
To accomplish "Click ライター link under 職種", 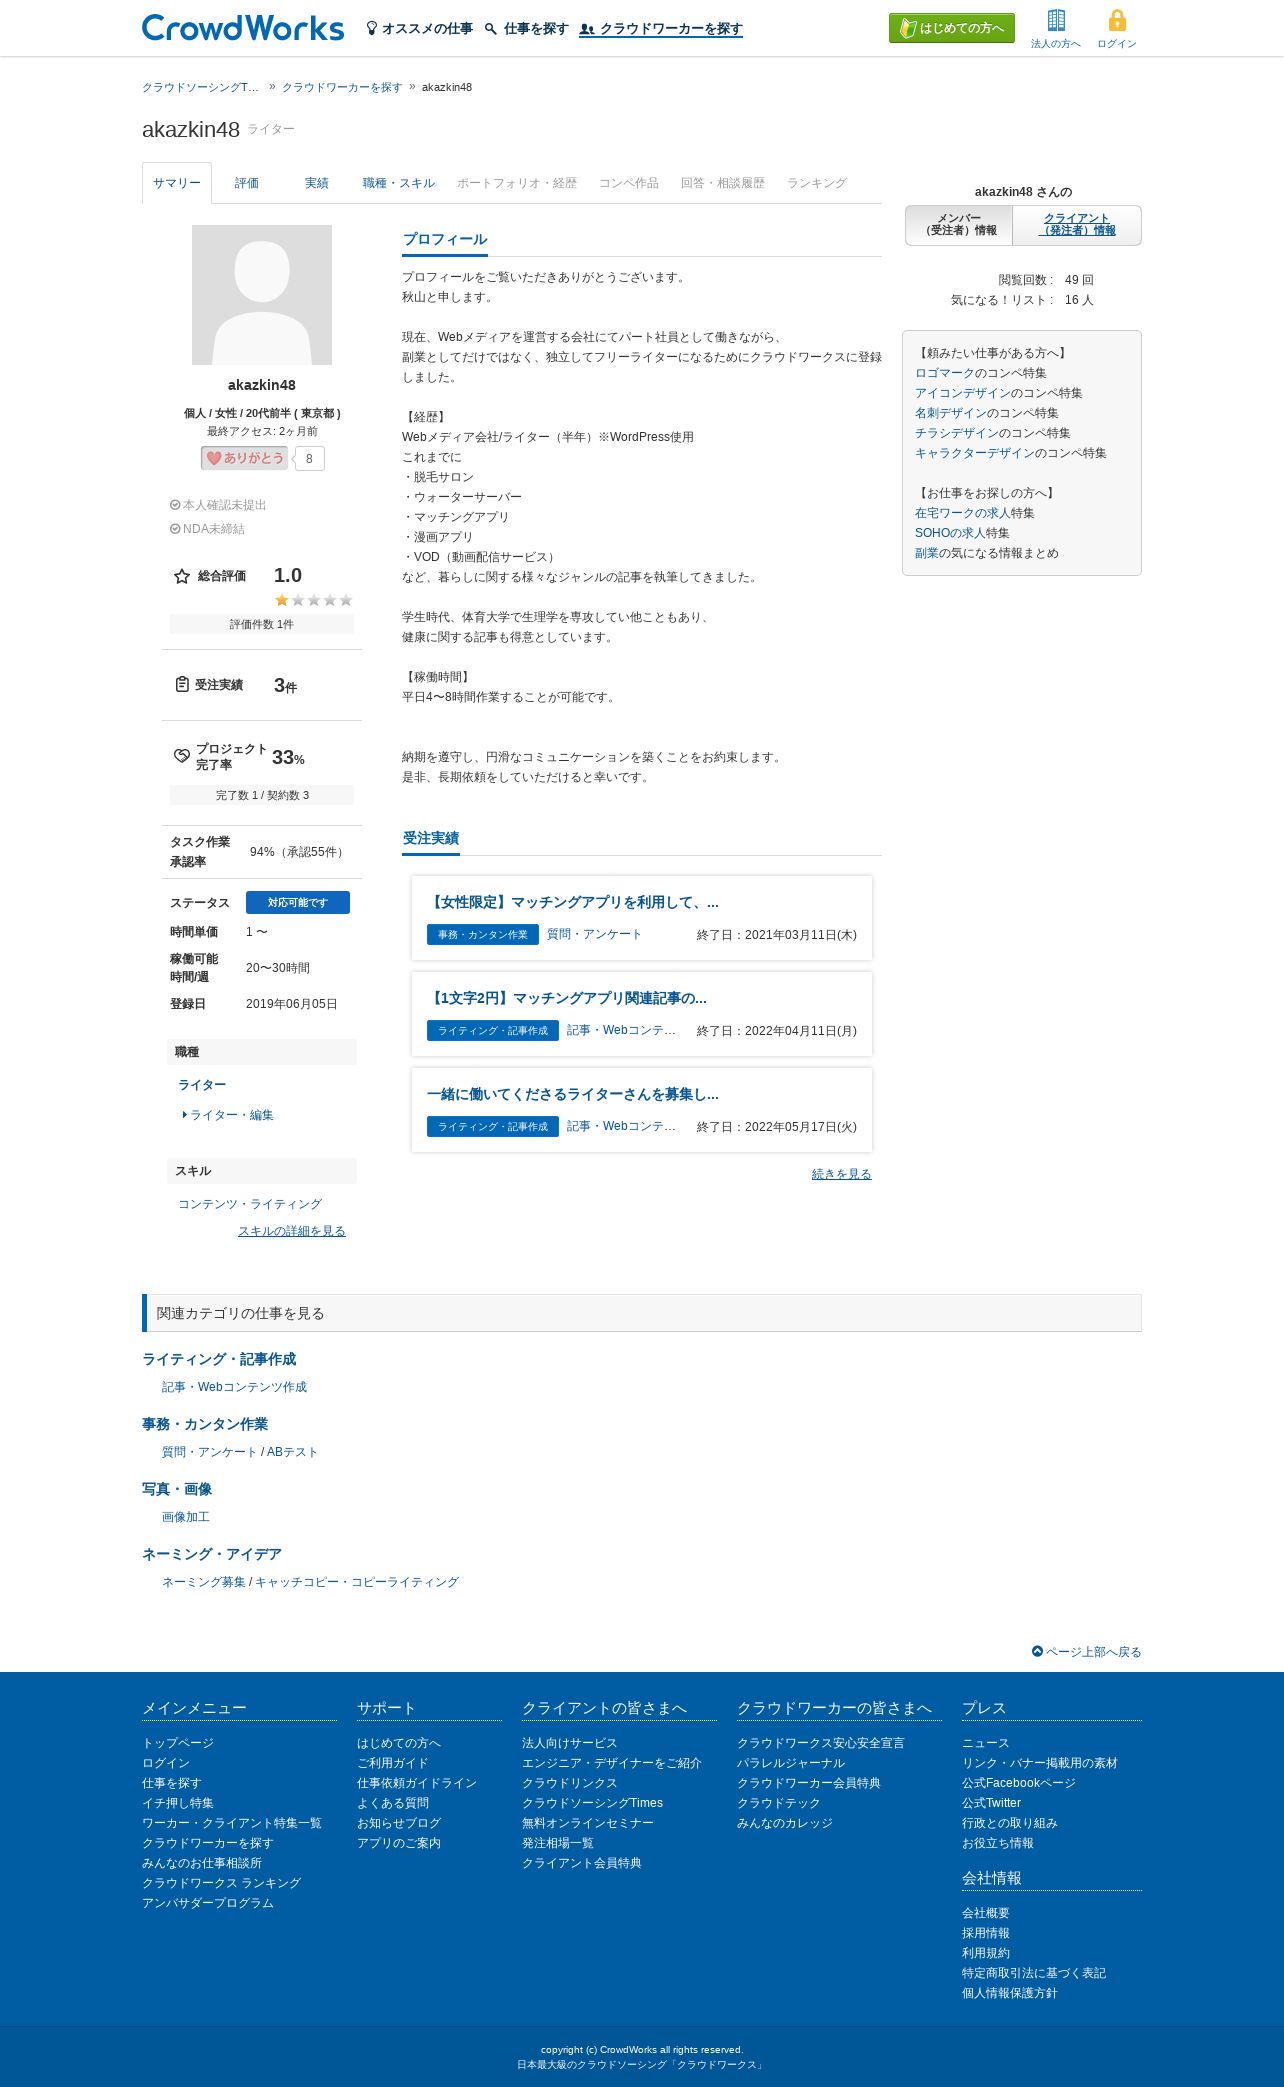I will [202, 1085].
